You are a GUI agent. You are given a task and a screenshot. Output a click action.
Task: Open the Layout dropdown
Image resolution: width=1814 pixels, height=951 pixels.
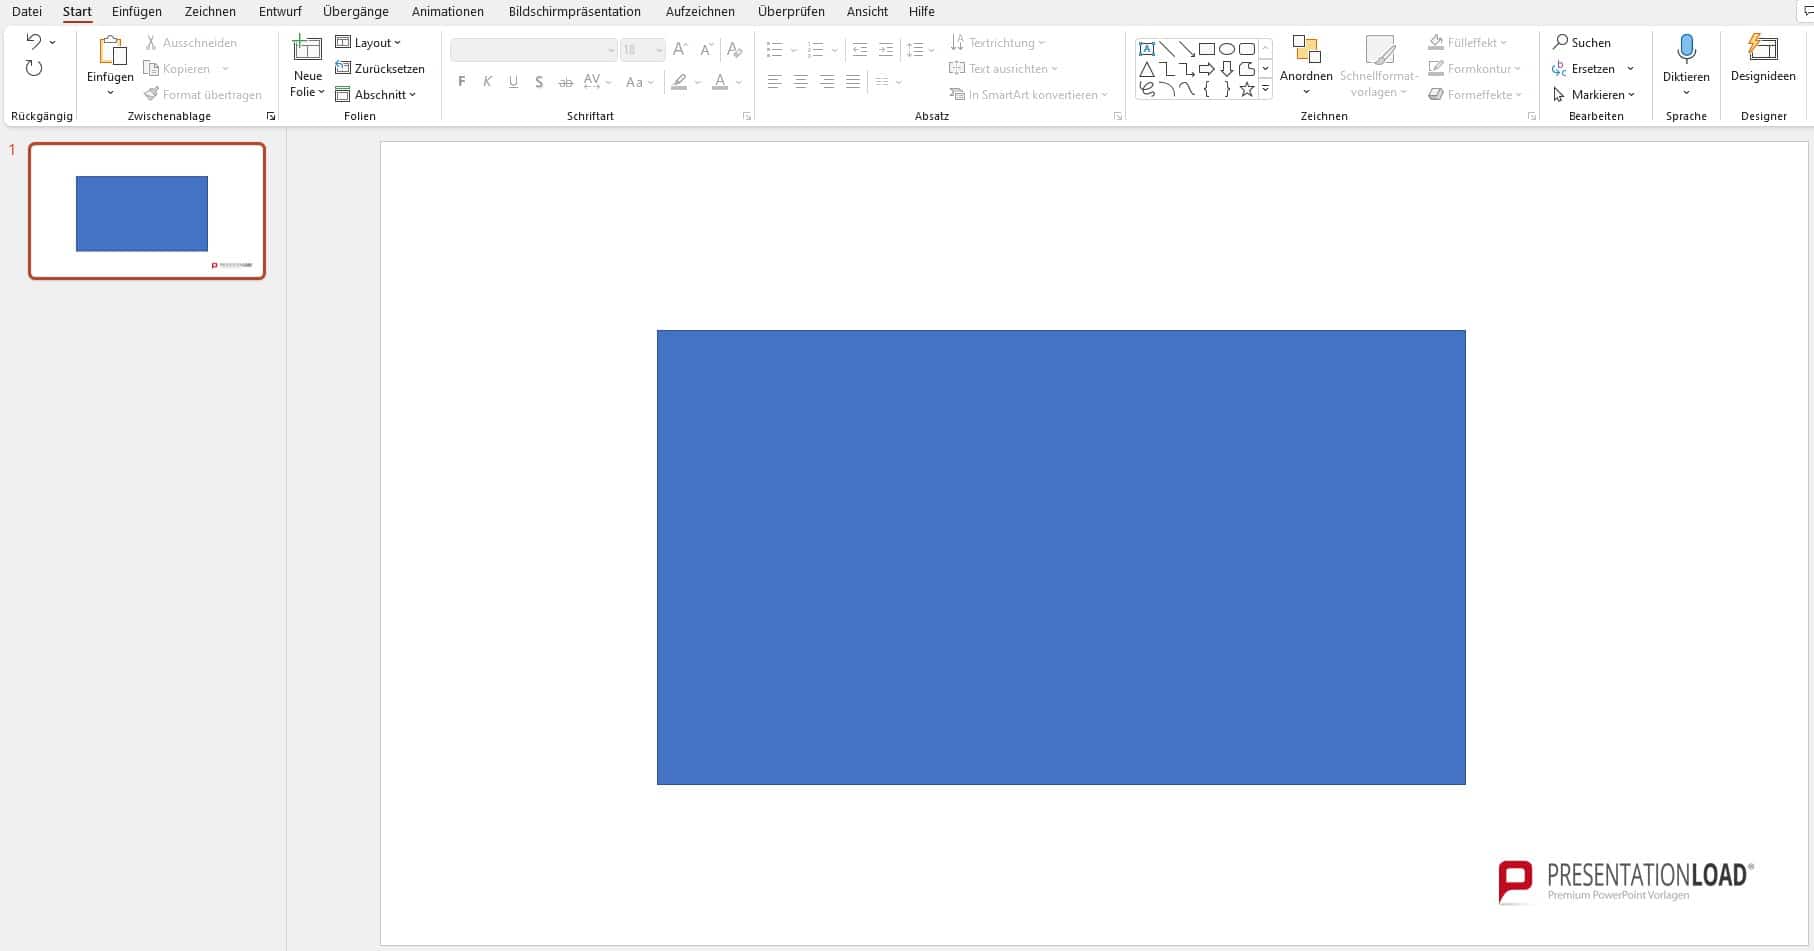pos(370,42)
